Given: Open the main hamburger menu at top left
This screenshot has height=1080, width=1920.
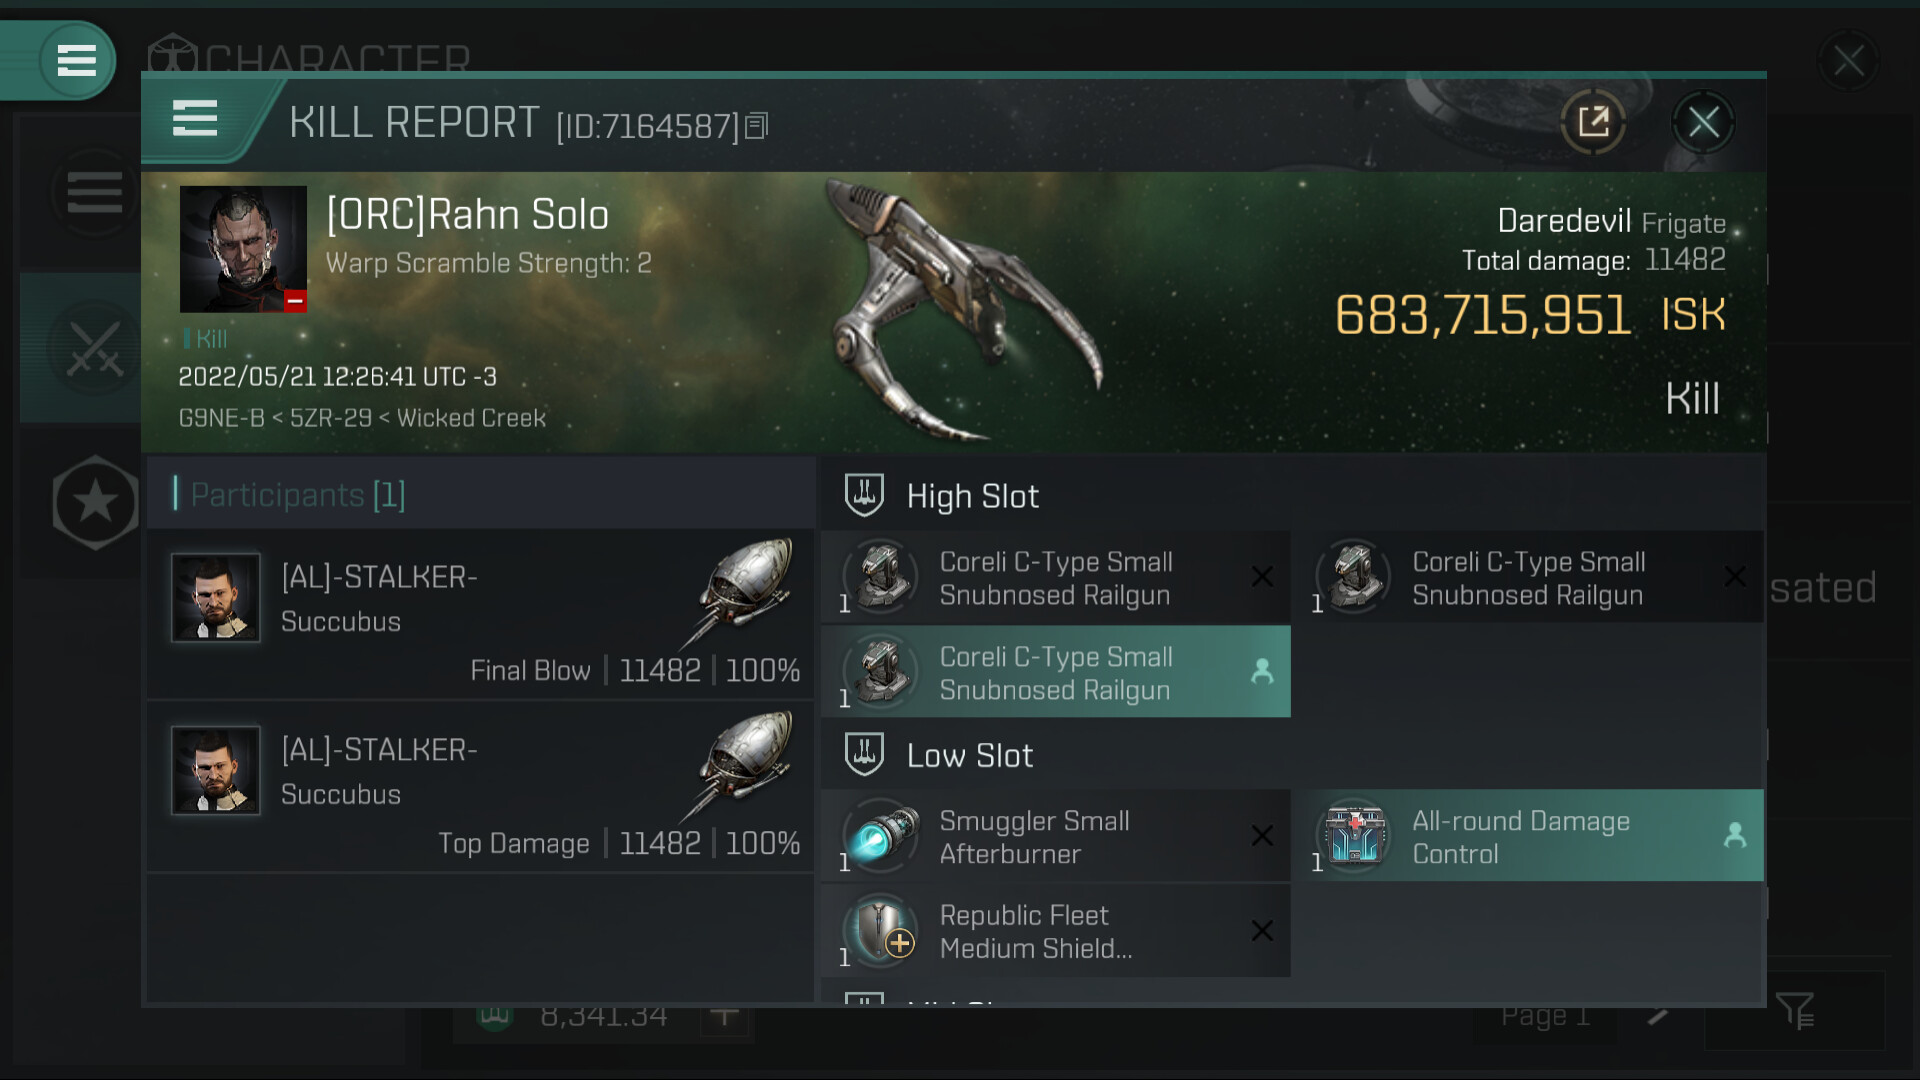Looking at the screenshot, I should click(x=76, y=61).
